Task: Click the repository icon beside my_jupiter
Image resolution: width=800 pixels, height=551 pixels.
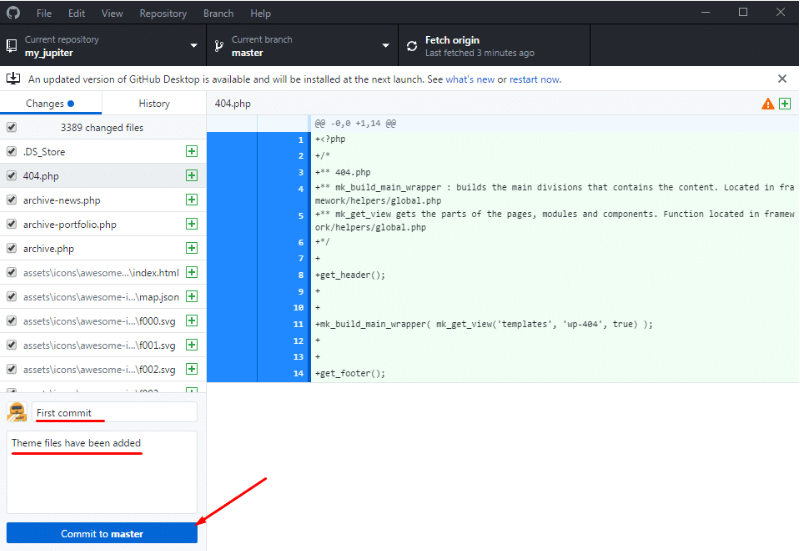Action: point(11,46)
